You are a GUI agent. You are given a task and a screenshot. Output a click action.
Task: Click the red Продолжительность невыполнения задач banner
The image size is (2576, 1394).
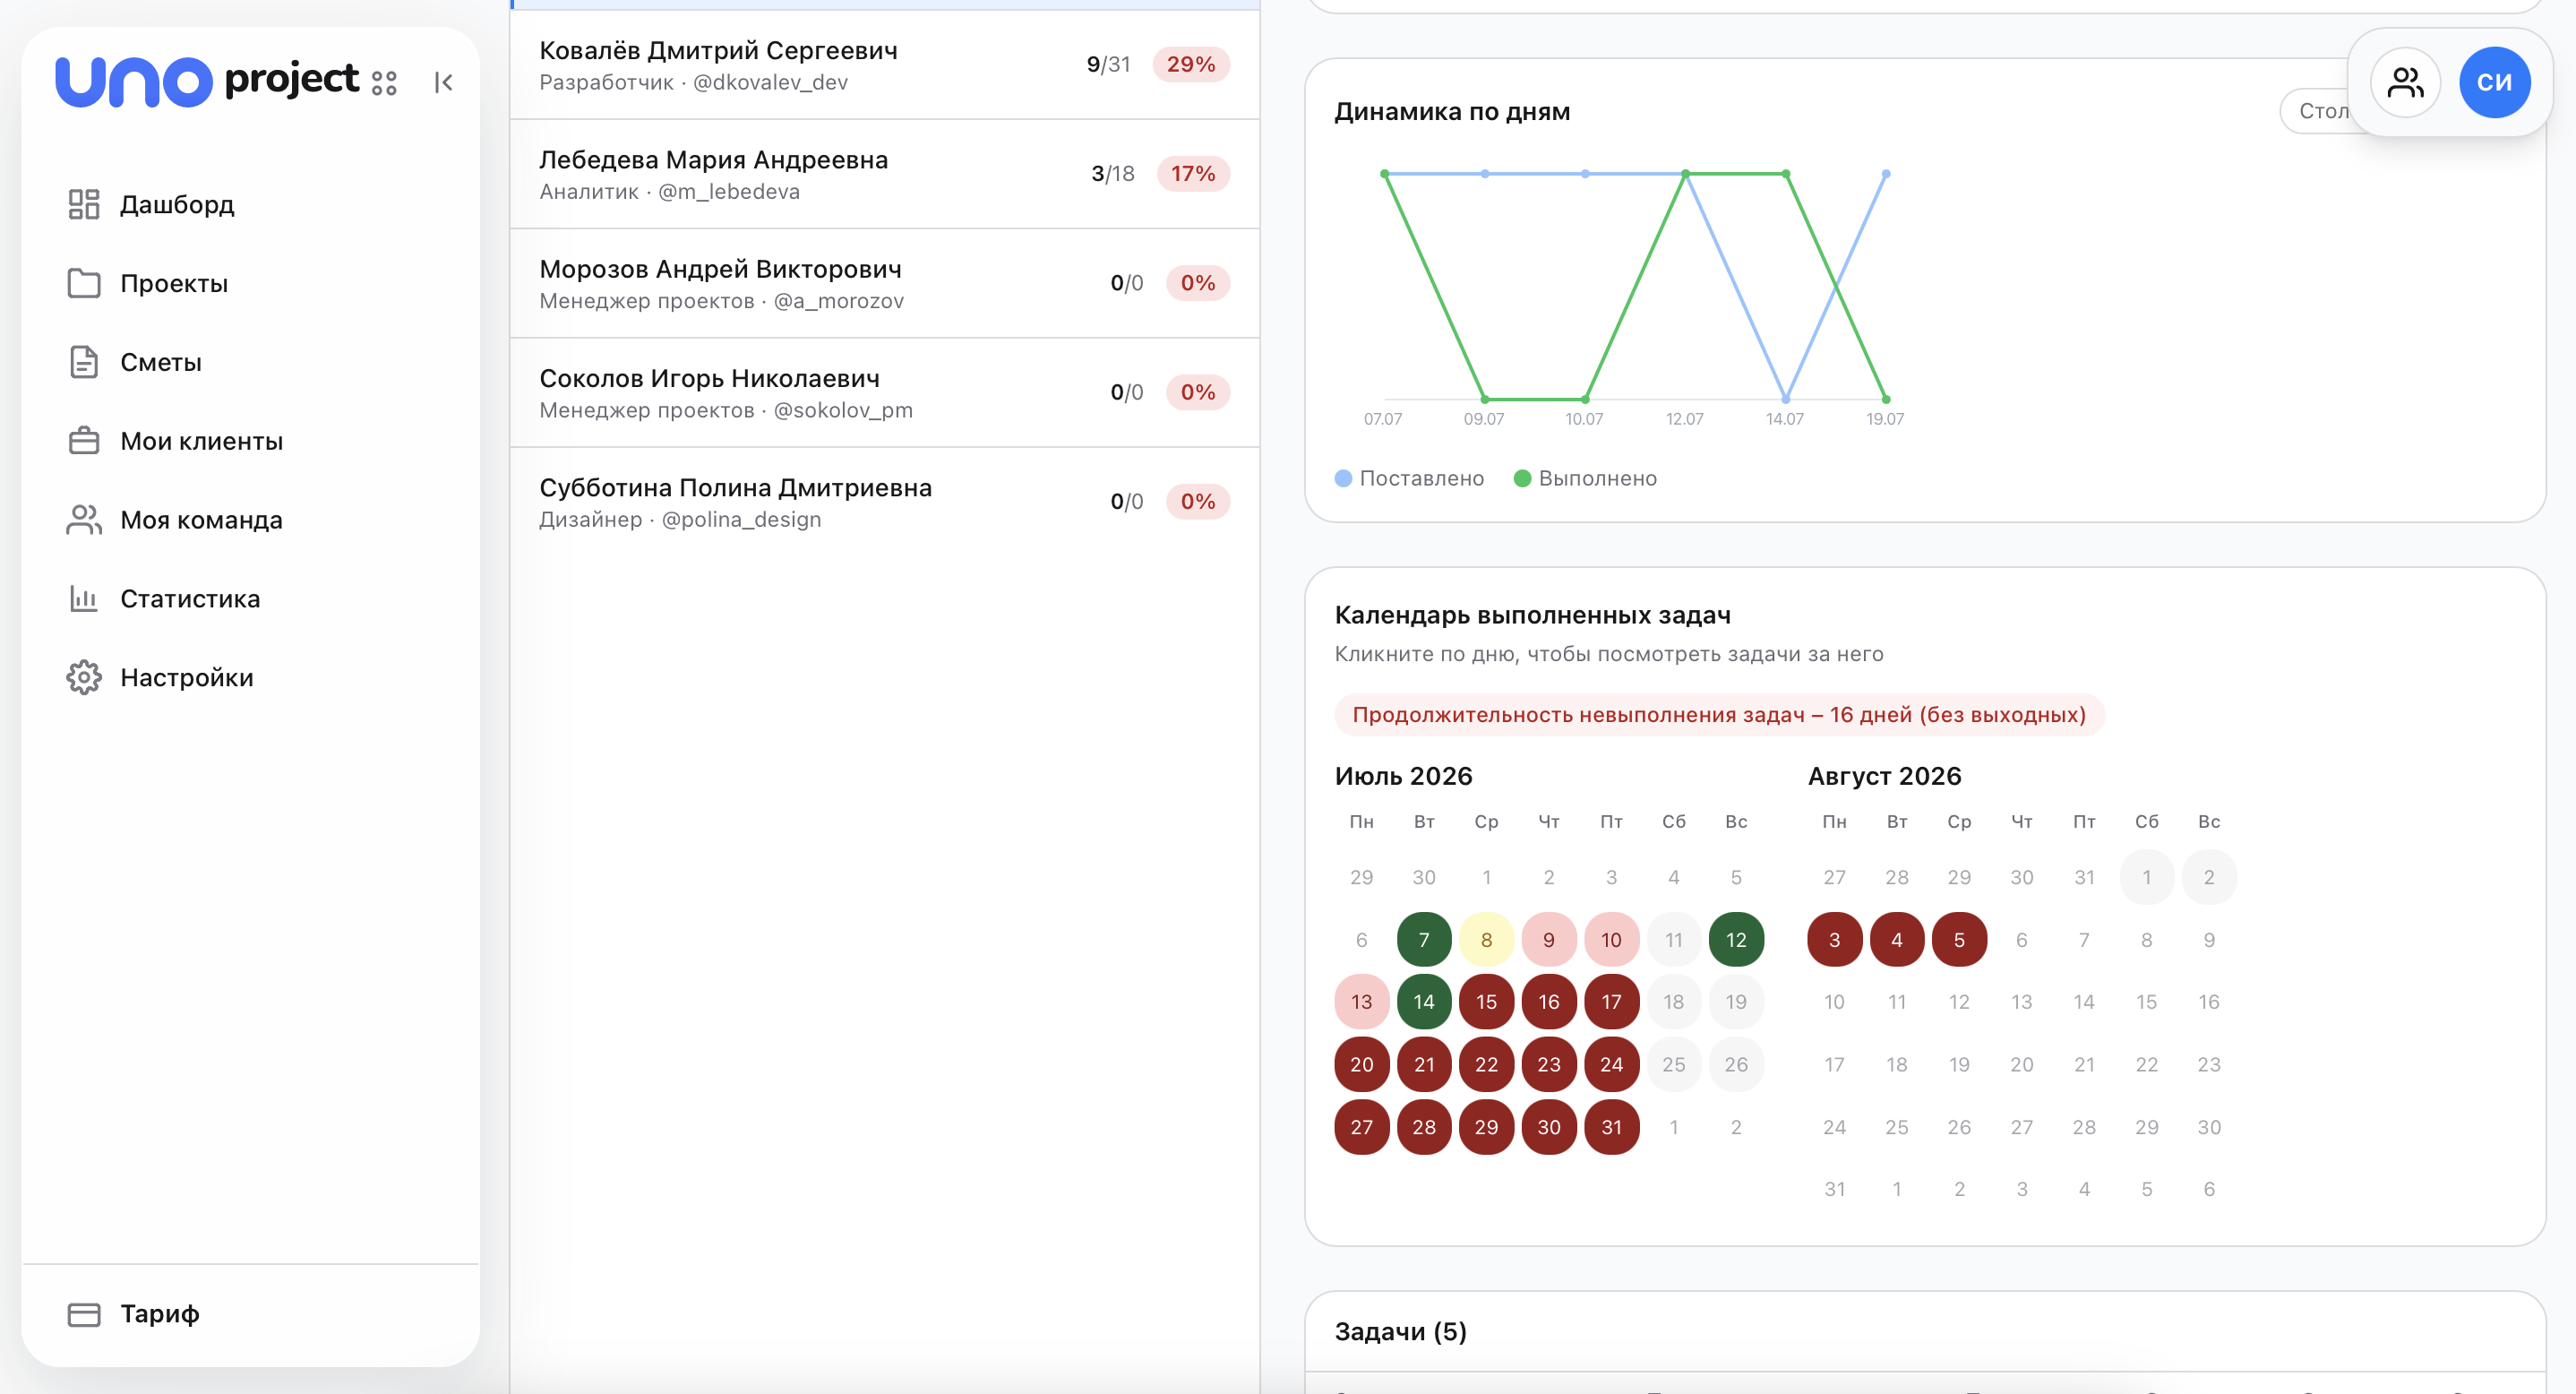point(1719,715)
